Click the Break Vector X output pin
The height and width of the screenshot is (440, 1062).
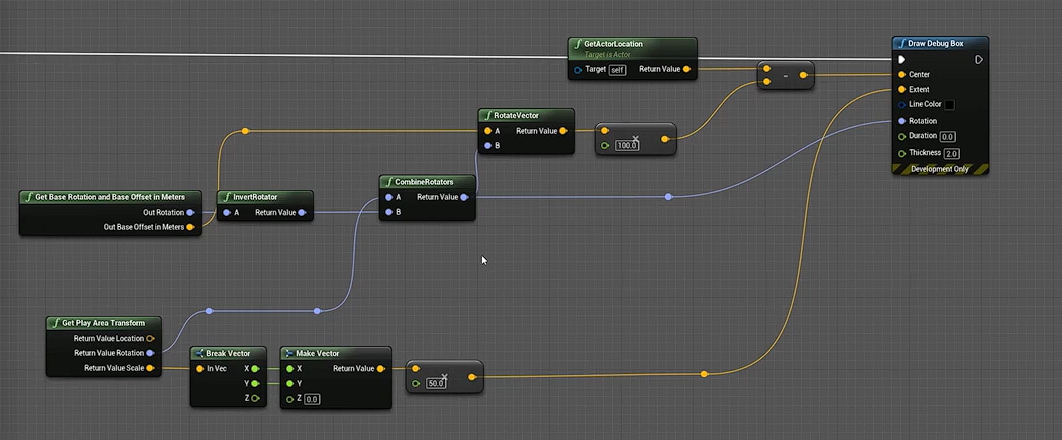[x=255, y=369]
